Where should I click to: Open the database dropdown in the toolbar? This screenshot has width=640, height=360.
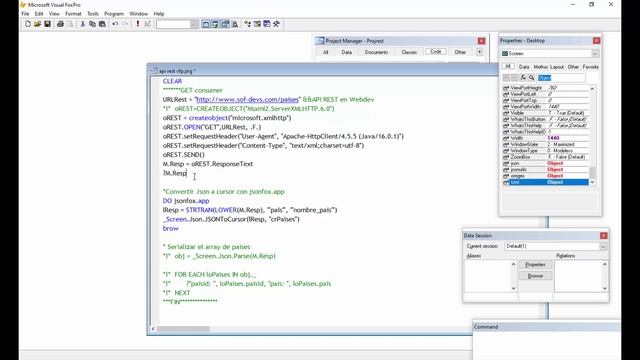(194, 24)
